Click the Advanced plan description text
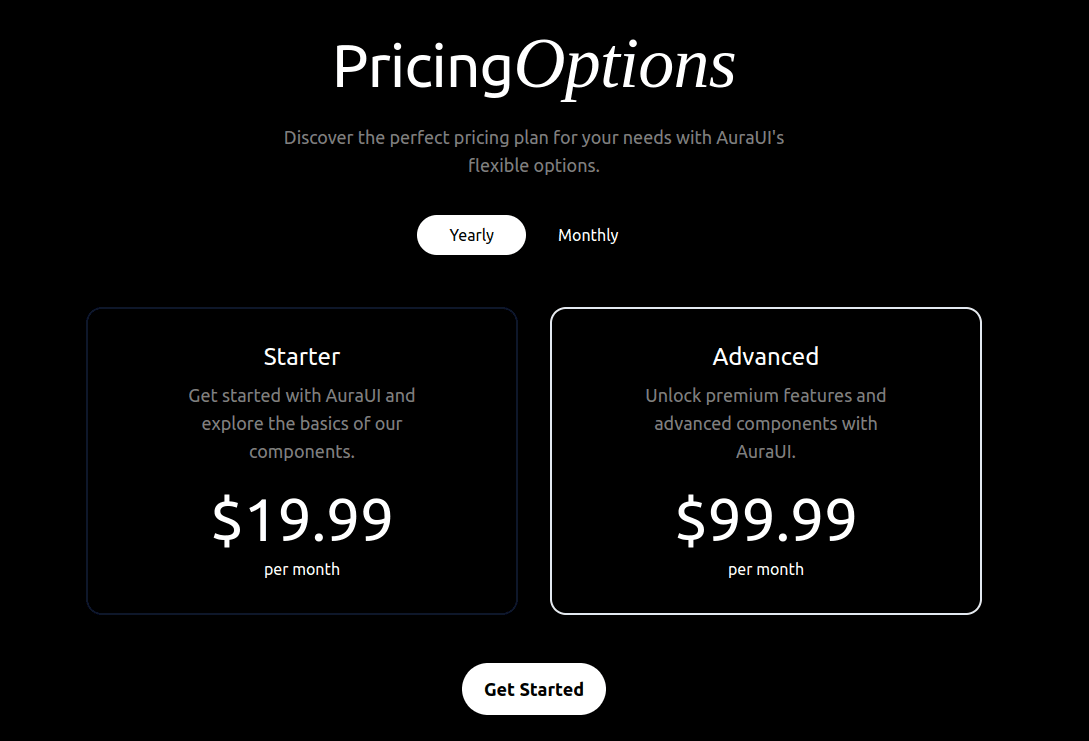This screenshot has width=1089, height=741. [x=765, y=424]
